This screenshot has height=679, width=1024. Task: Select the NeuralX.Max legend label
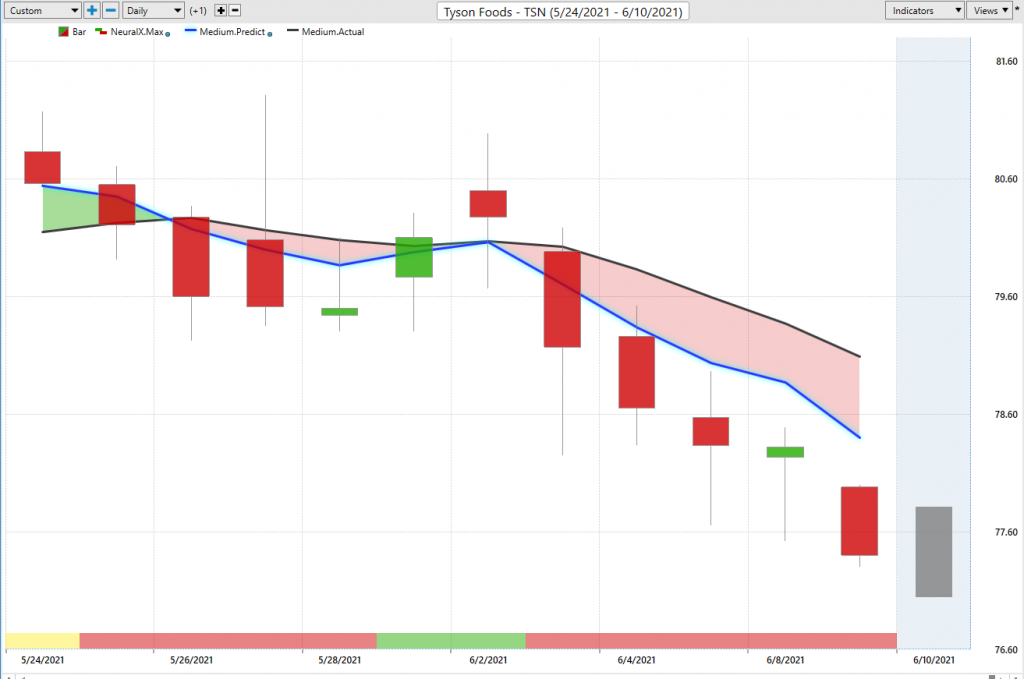[136, 31]
